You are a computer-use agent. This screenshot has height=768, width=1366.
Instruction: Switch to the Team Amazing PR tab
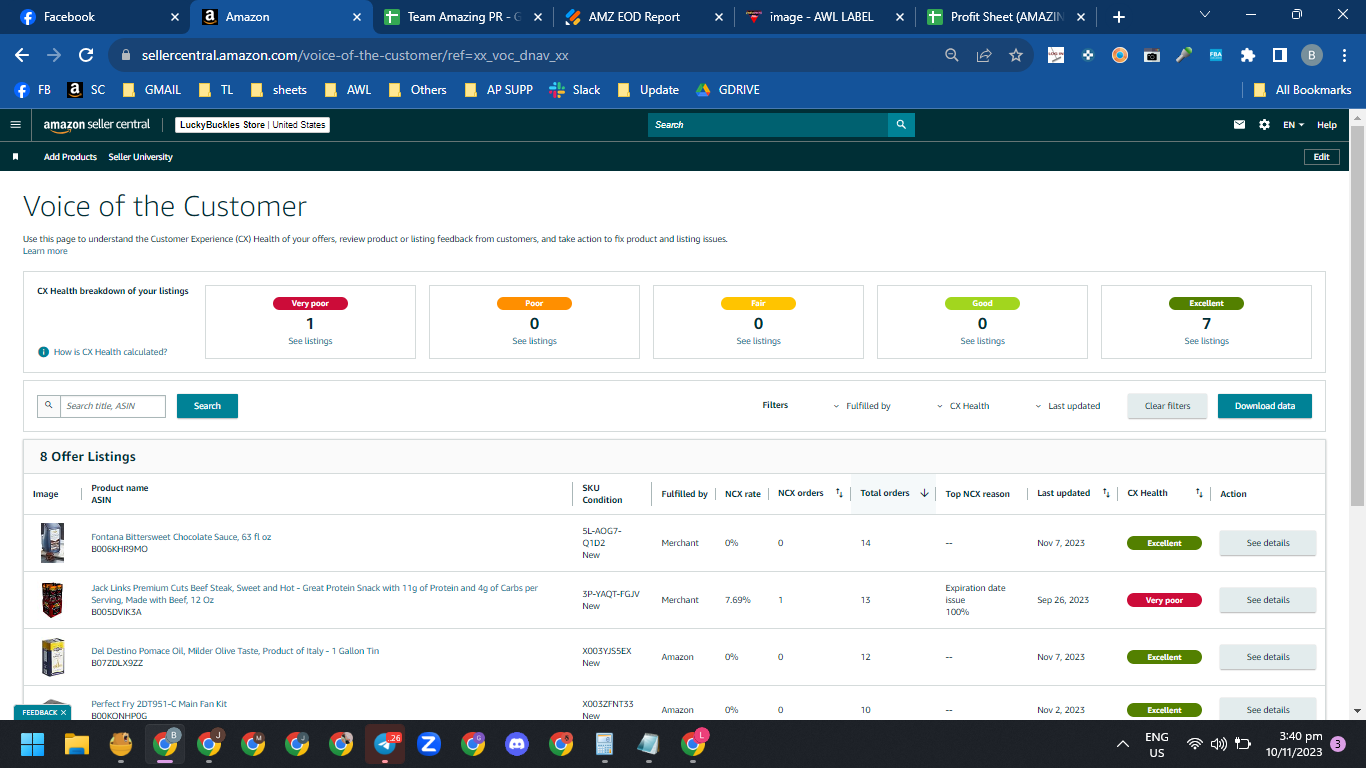pos(462,17)
